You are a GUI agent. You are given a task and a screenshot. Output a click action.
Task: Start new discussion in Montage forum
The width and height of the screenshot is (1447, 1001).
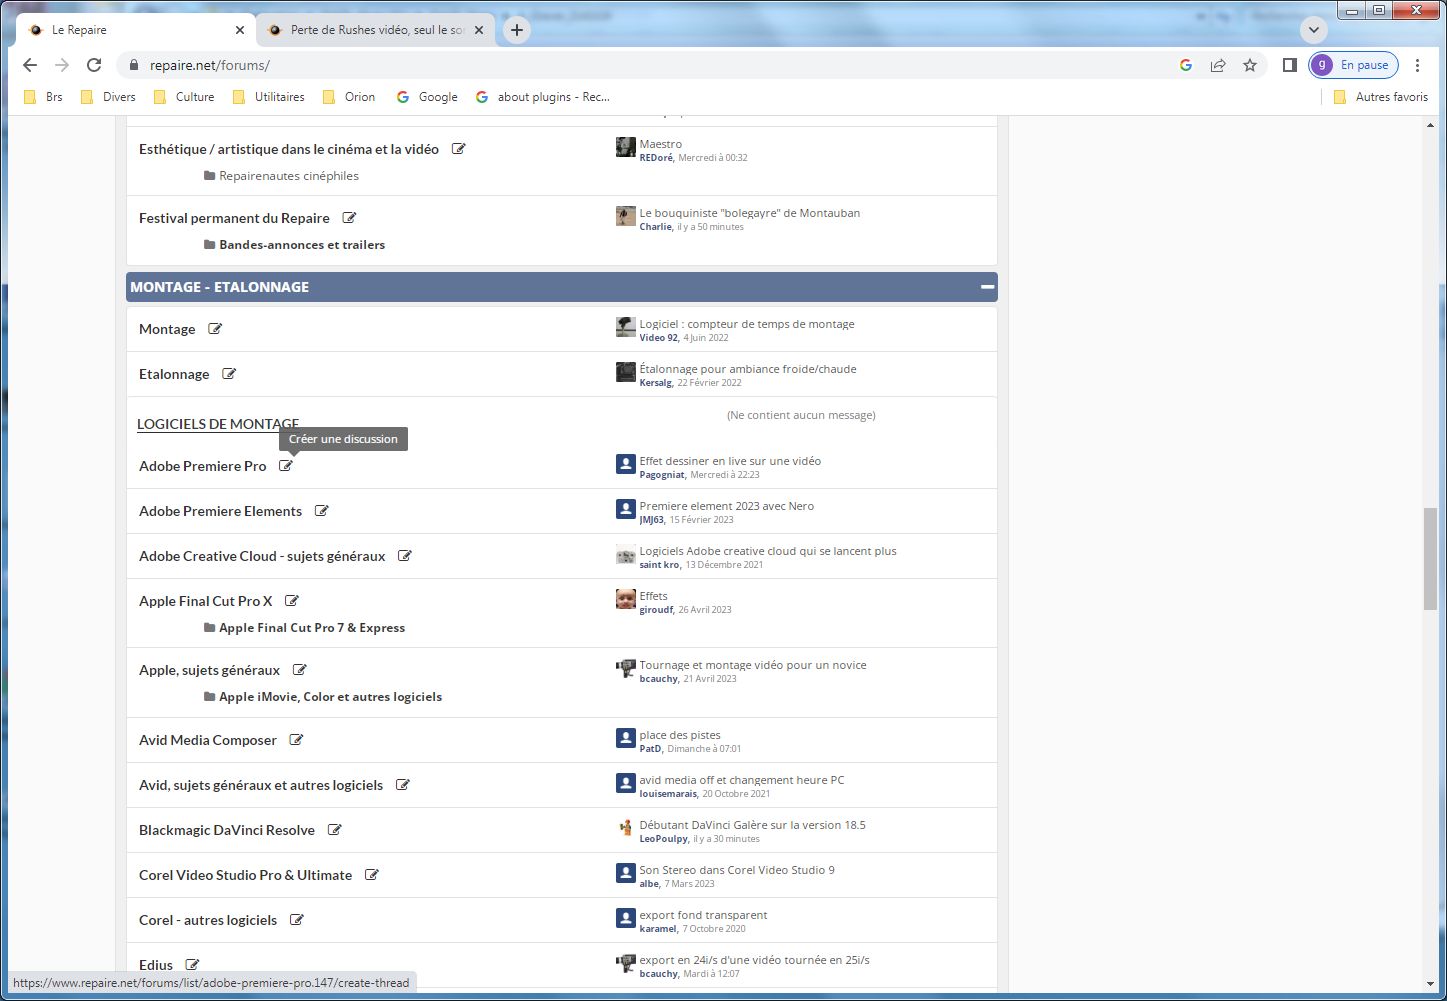click(x=215, y=329)
